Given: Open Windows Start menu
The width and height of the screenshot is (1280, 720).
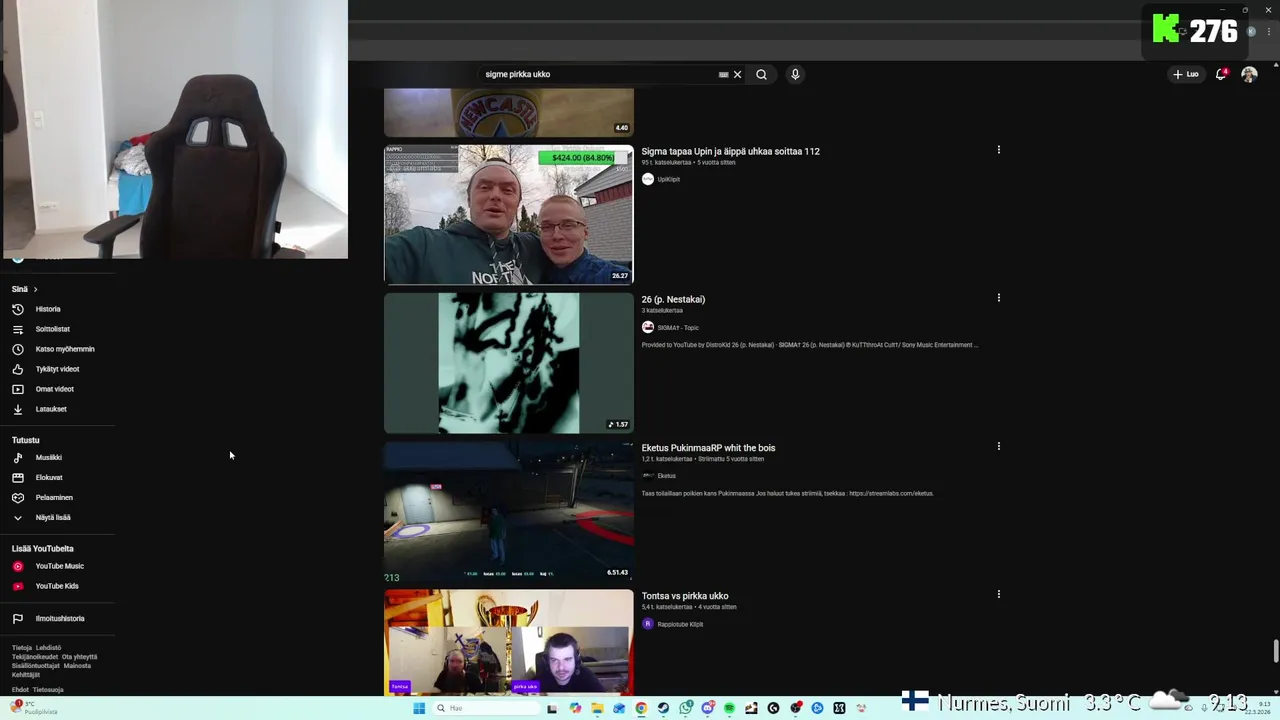Looking at the screenshot, I should click(x=419, y=708).
